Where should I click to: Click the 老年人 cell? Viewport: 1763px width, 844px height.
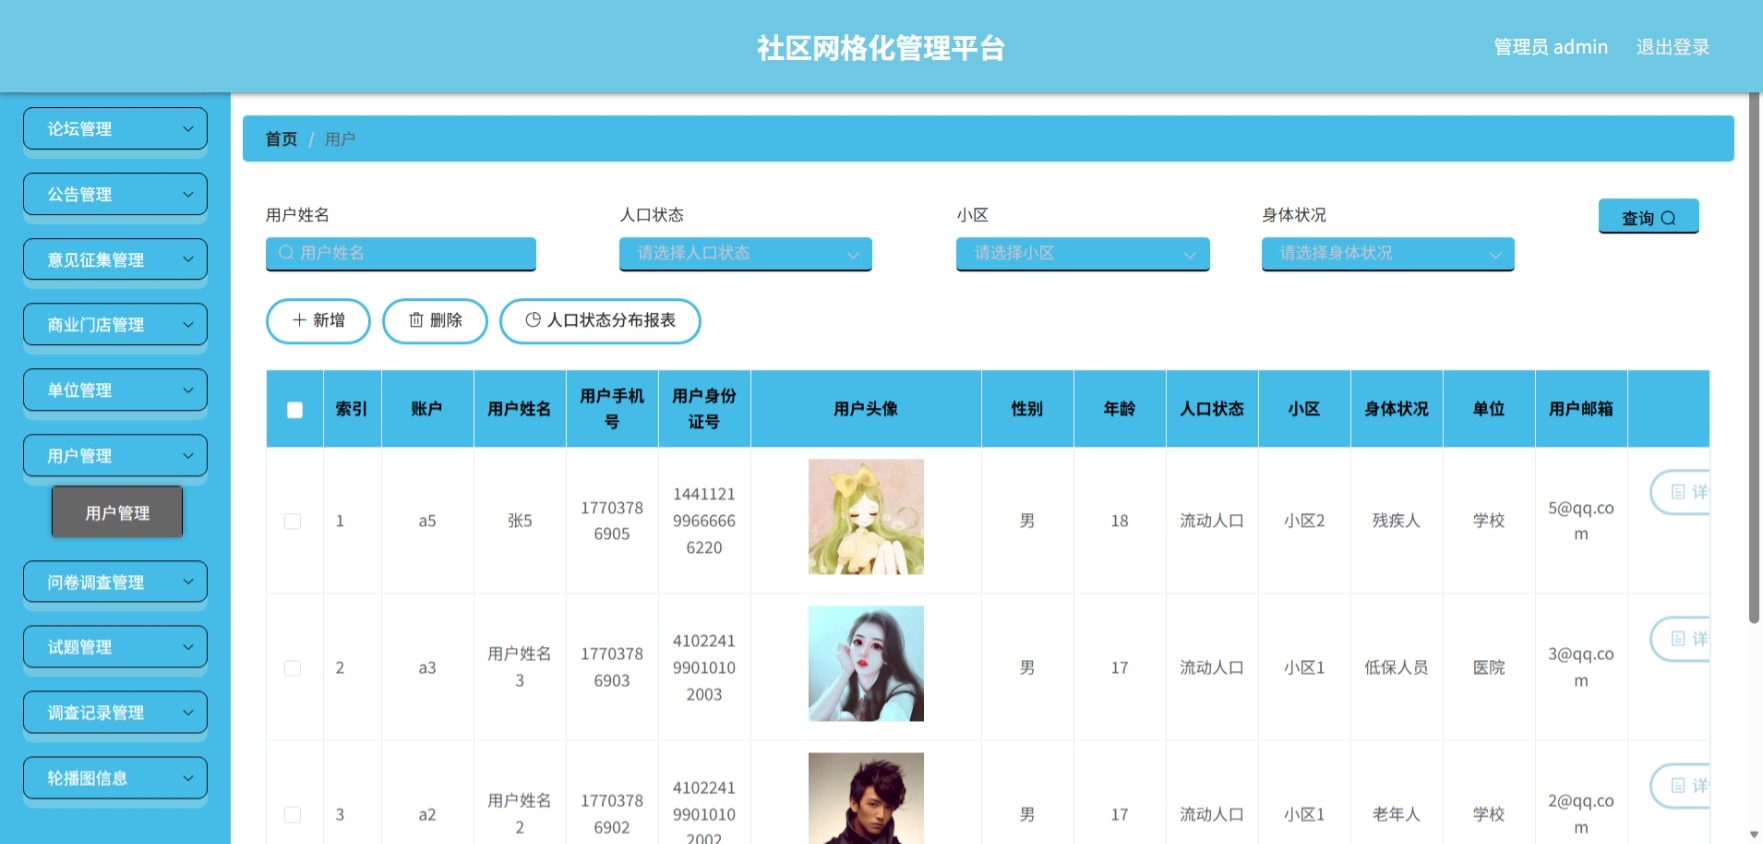[x=1396, y=815]
